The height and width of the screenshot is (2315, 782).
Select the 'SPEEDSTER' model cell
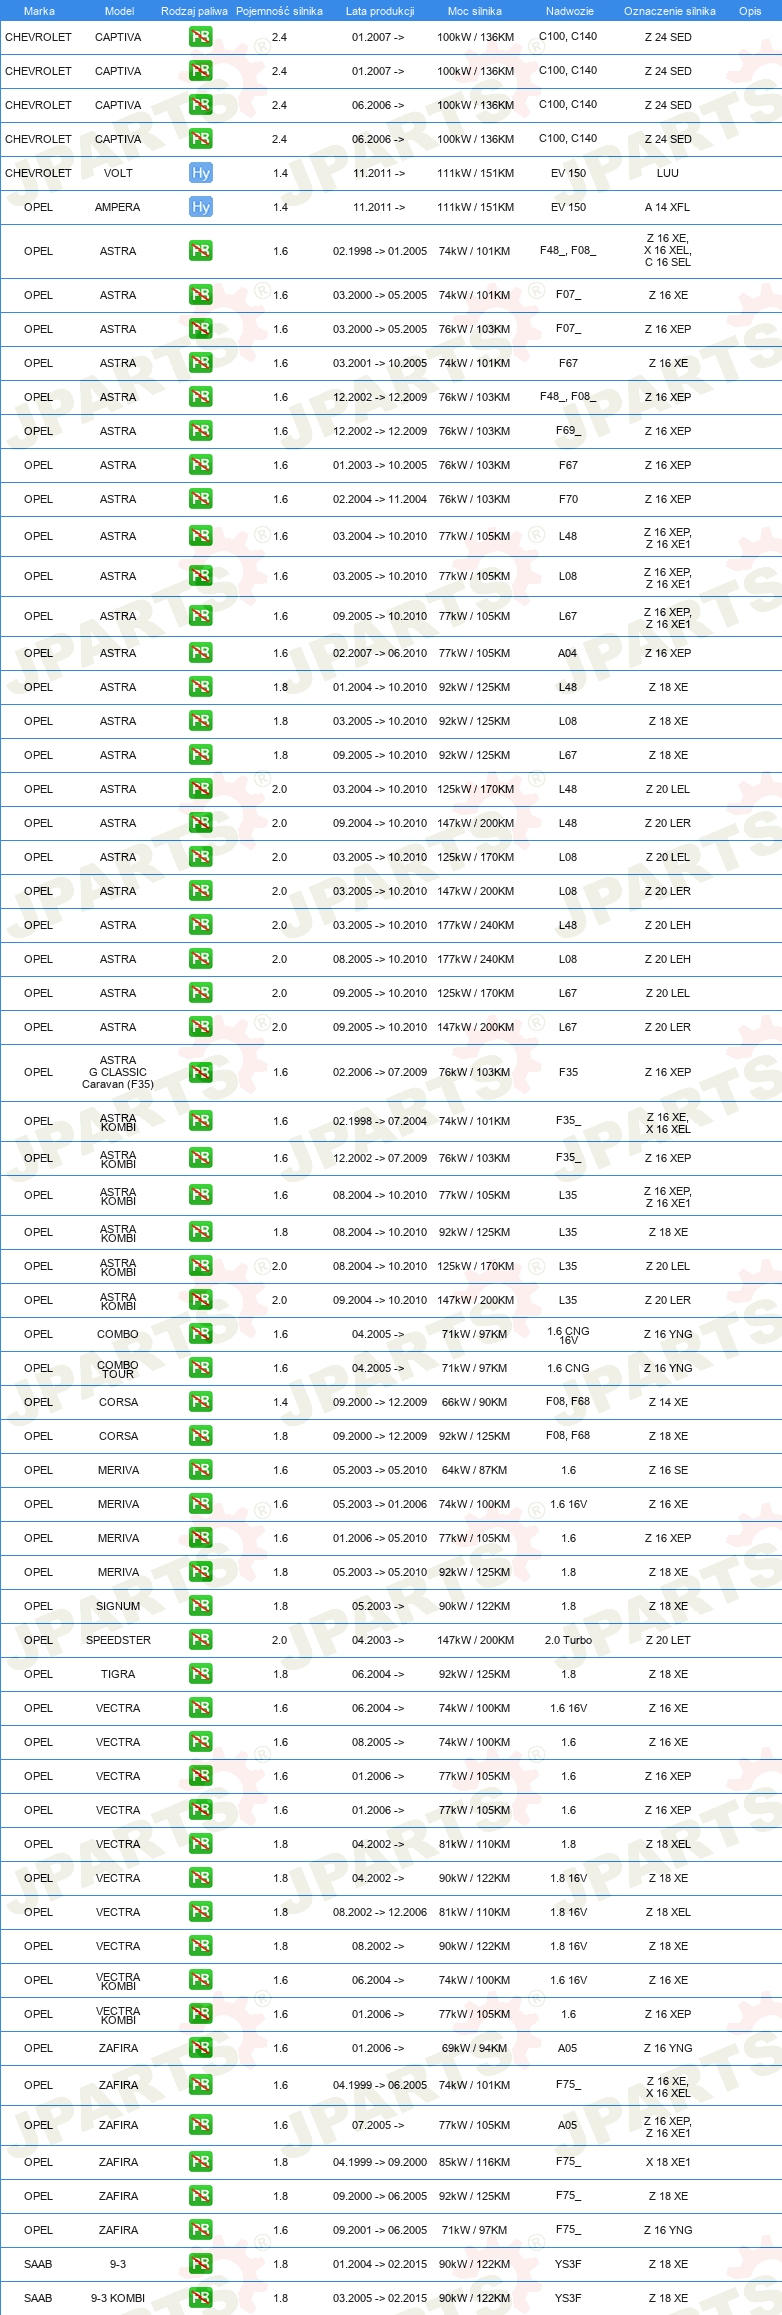point(118,1640)
